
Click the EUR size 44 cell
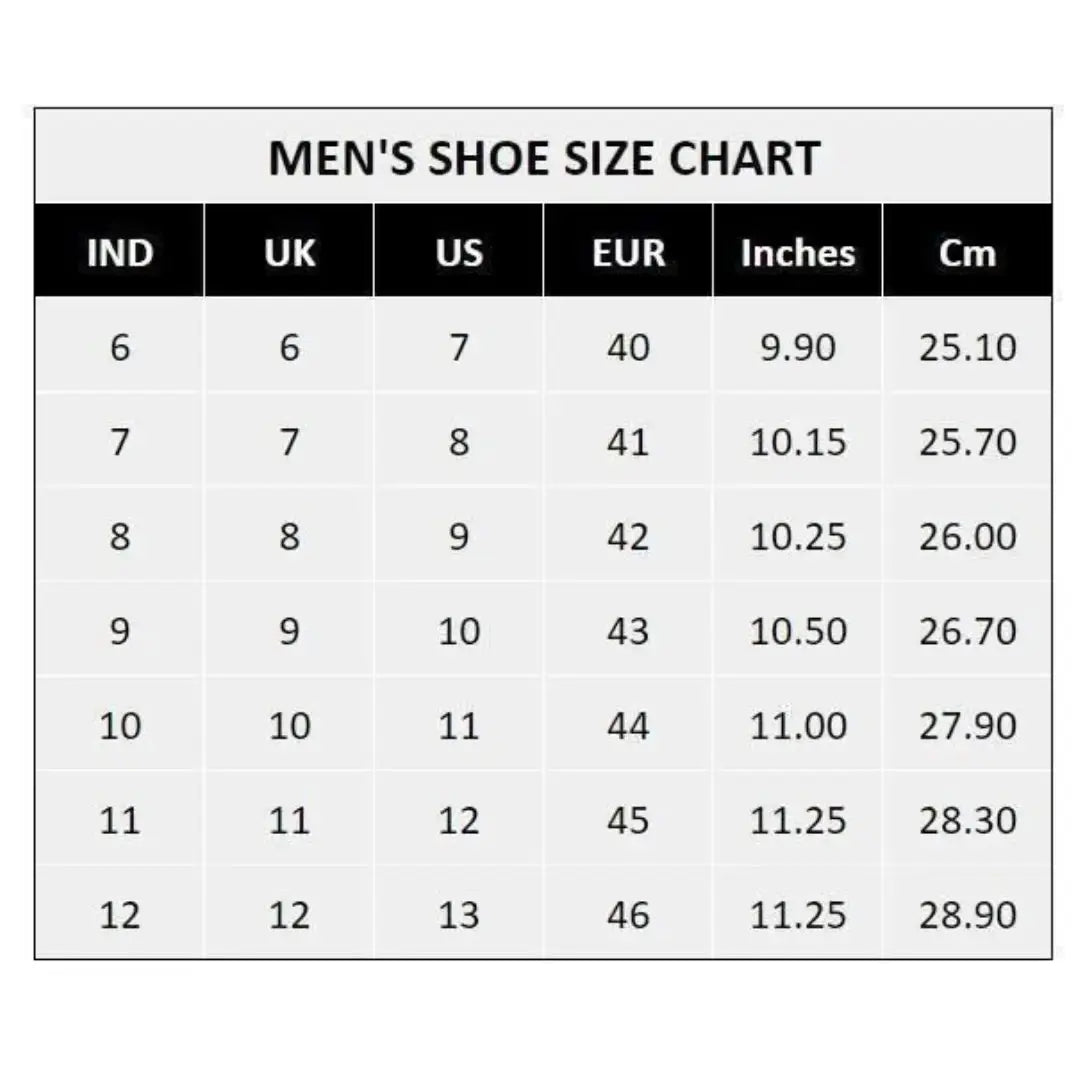point(628,726)
